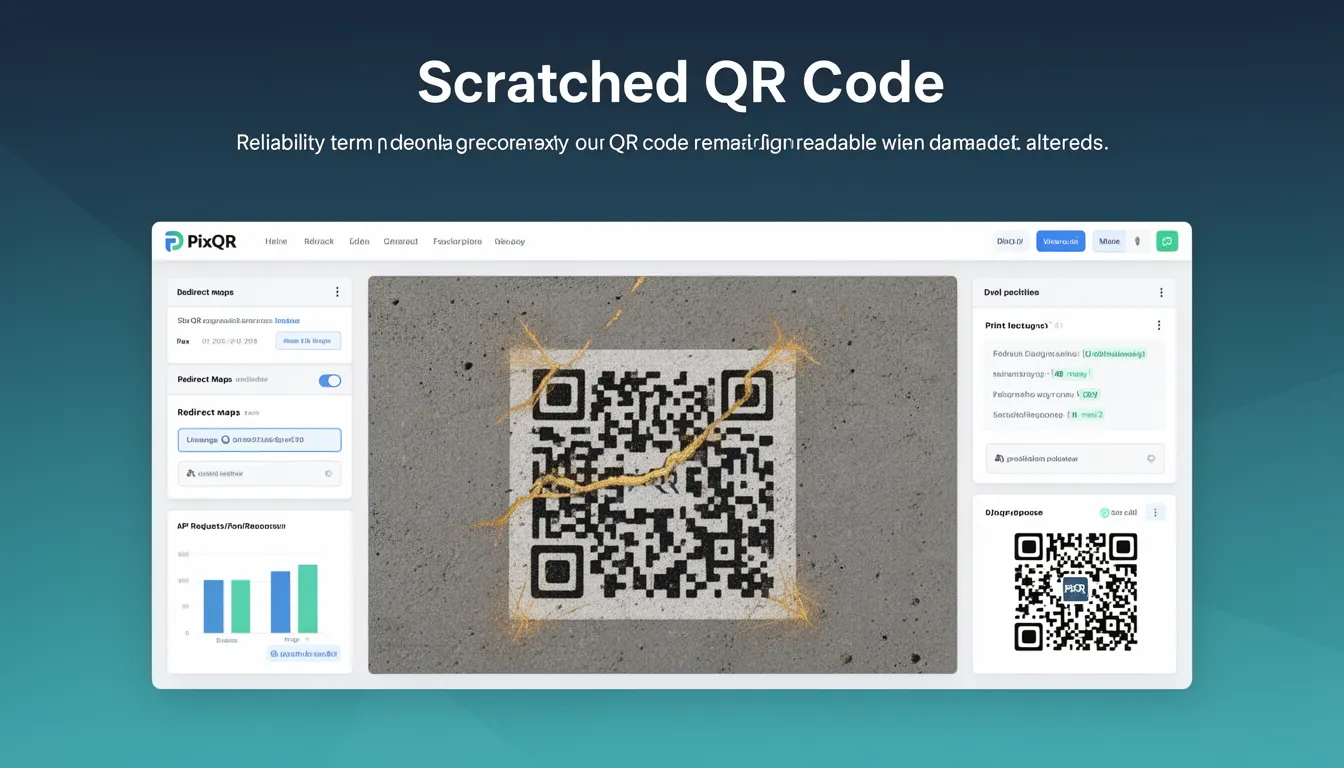
Task: Click the icon at the right end of the grey field below the Print stats
Action: (1150, 458)
